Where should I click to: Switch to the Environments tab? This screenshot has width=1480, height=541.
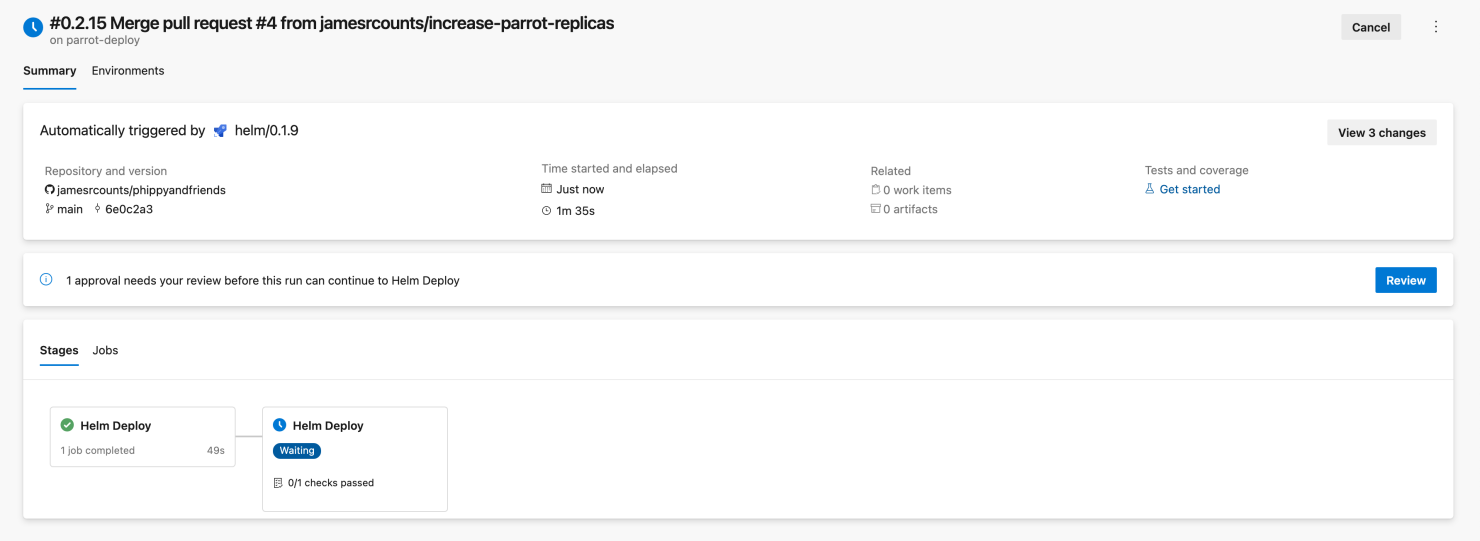(x=128, y=71)
